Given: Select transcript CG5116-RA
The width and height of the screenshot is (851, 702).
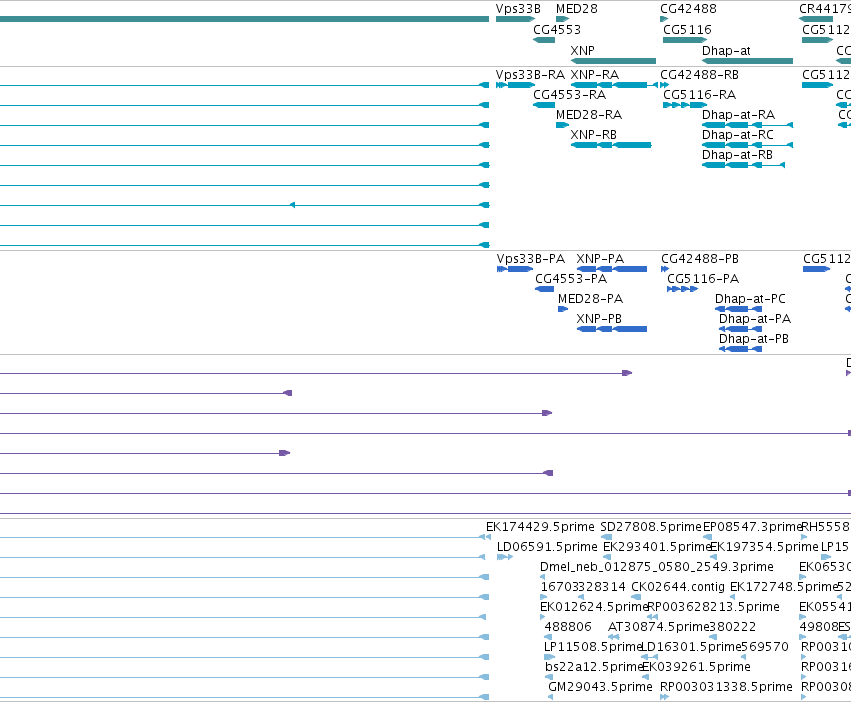Looking at the screenshot, I should [x=700, y=94].
